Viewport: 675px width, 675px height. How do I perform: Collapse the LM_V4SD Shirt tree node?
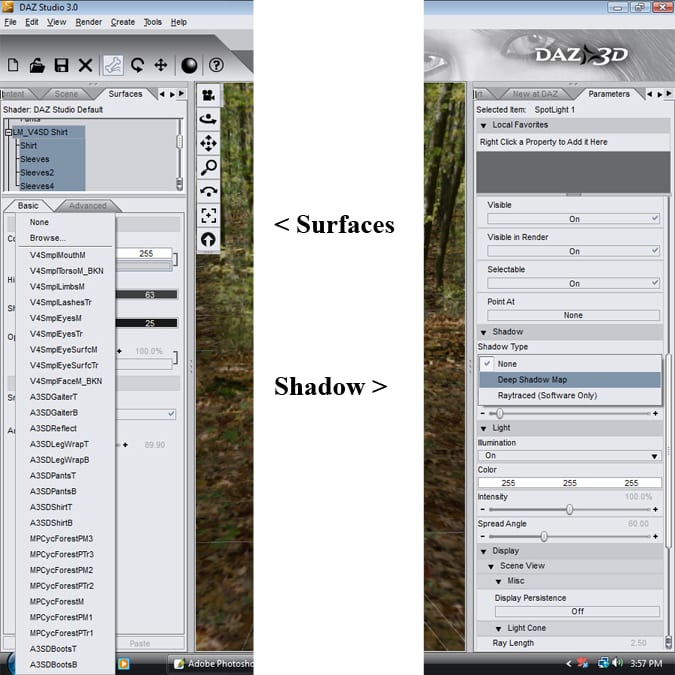pos(8,132)
